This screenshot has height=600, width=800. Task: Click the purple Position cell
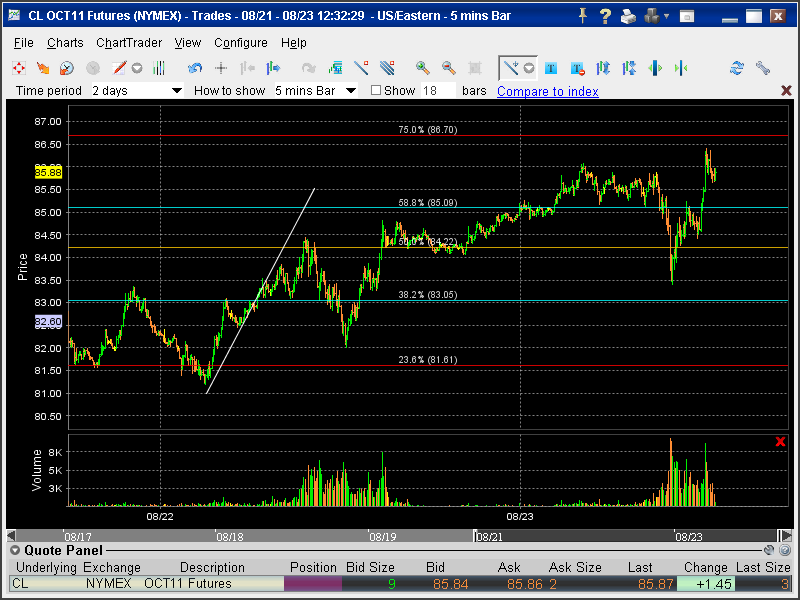(x=313, y=584)
